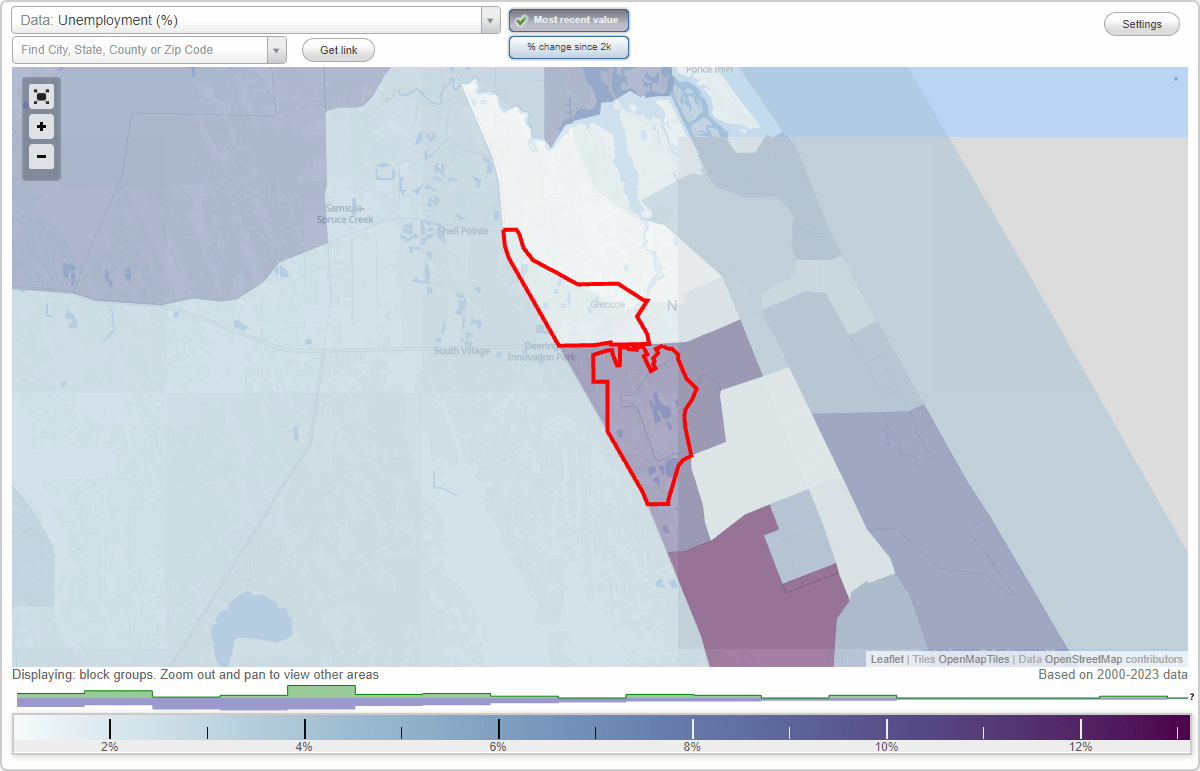Enable the % change since 2k option
This screenshot has height=771, width=1200.
pos(568,46)
